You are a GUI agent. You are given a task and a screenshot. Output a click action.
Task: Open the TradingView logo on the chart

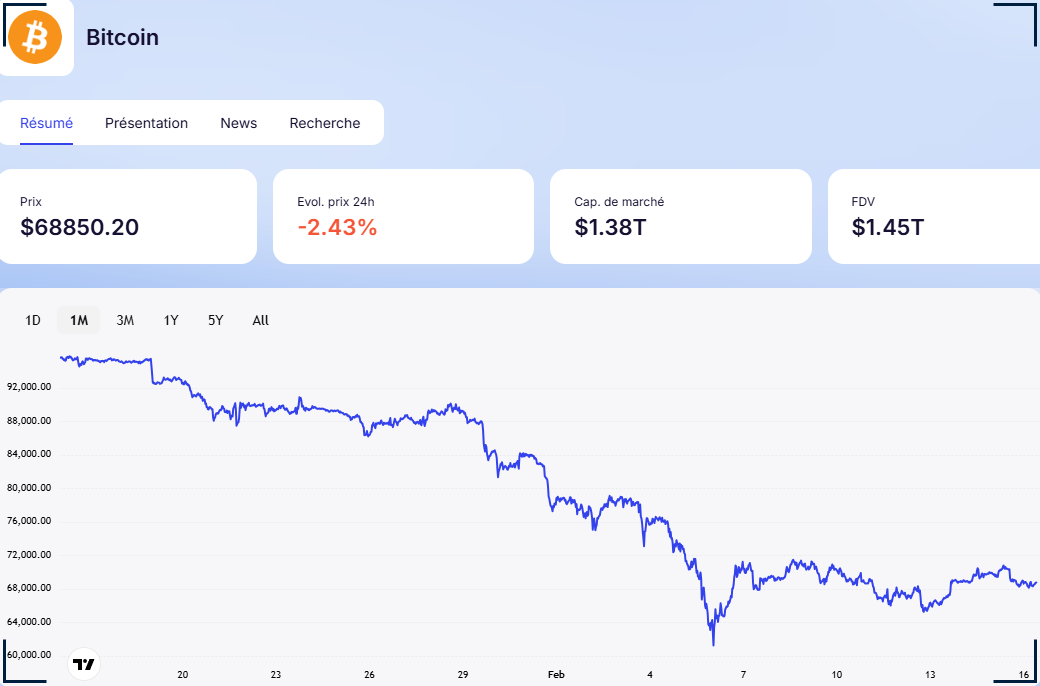pyautogui.click(x=84, y=664)
